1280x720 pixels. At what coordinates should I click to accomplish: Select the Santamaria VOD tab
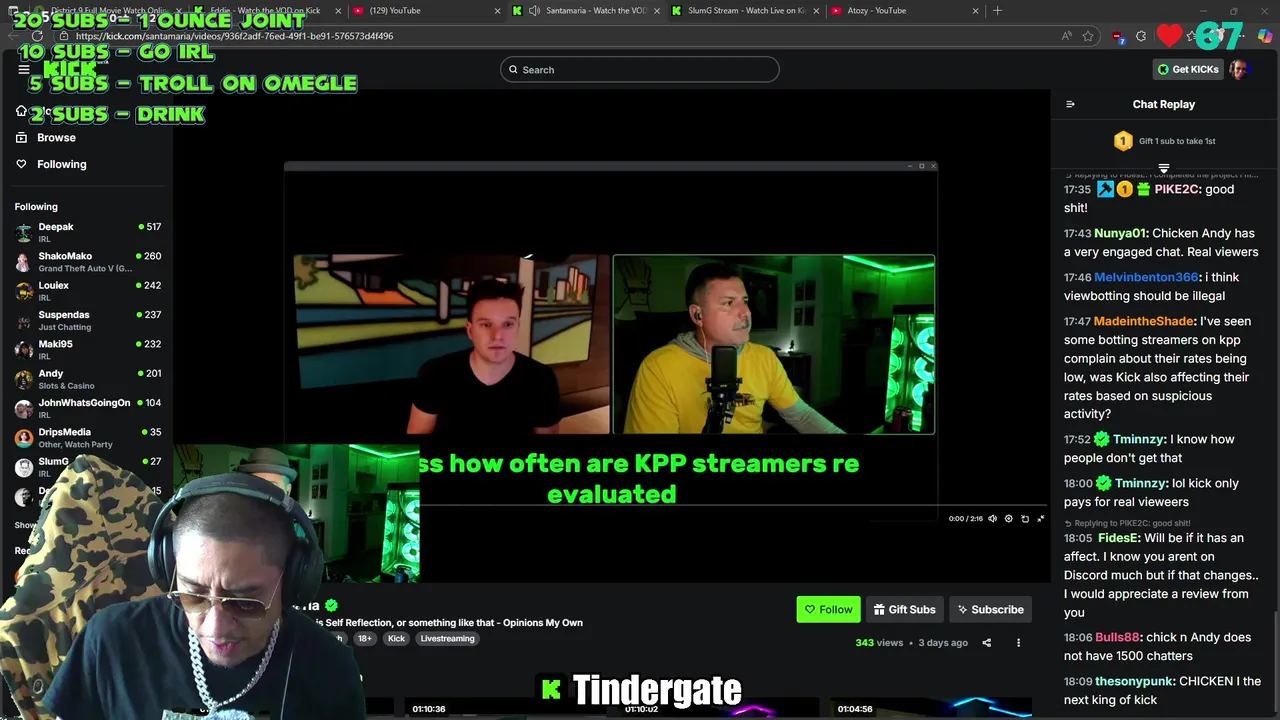tap(585, 10)
